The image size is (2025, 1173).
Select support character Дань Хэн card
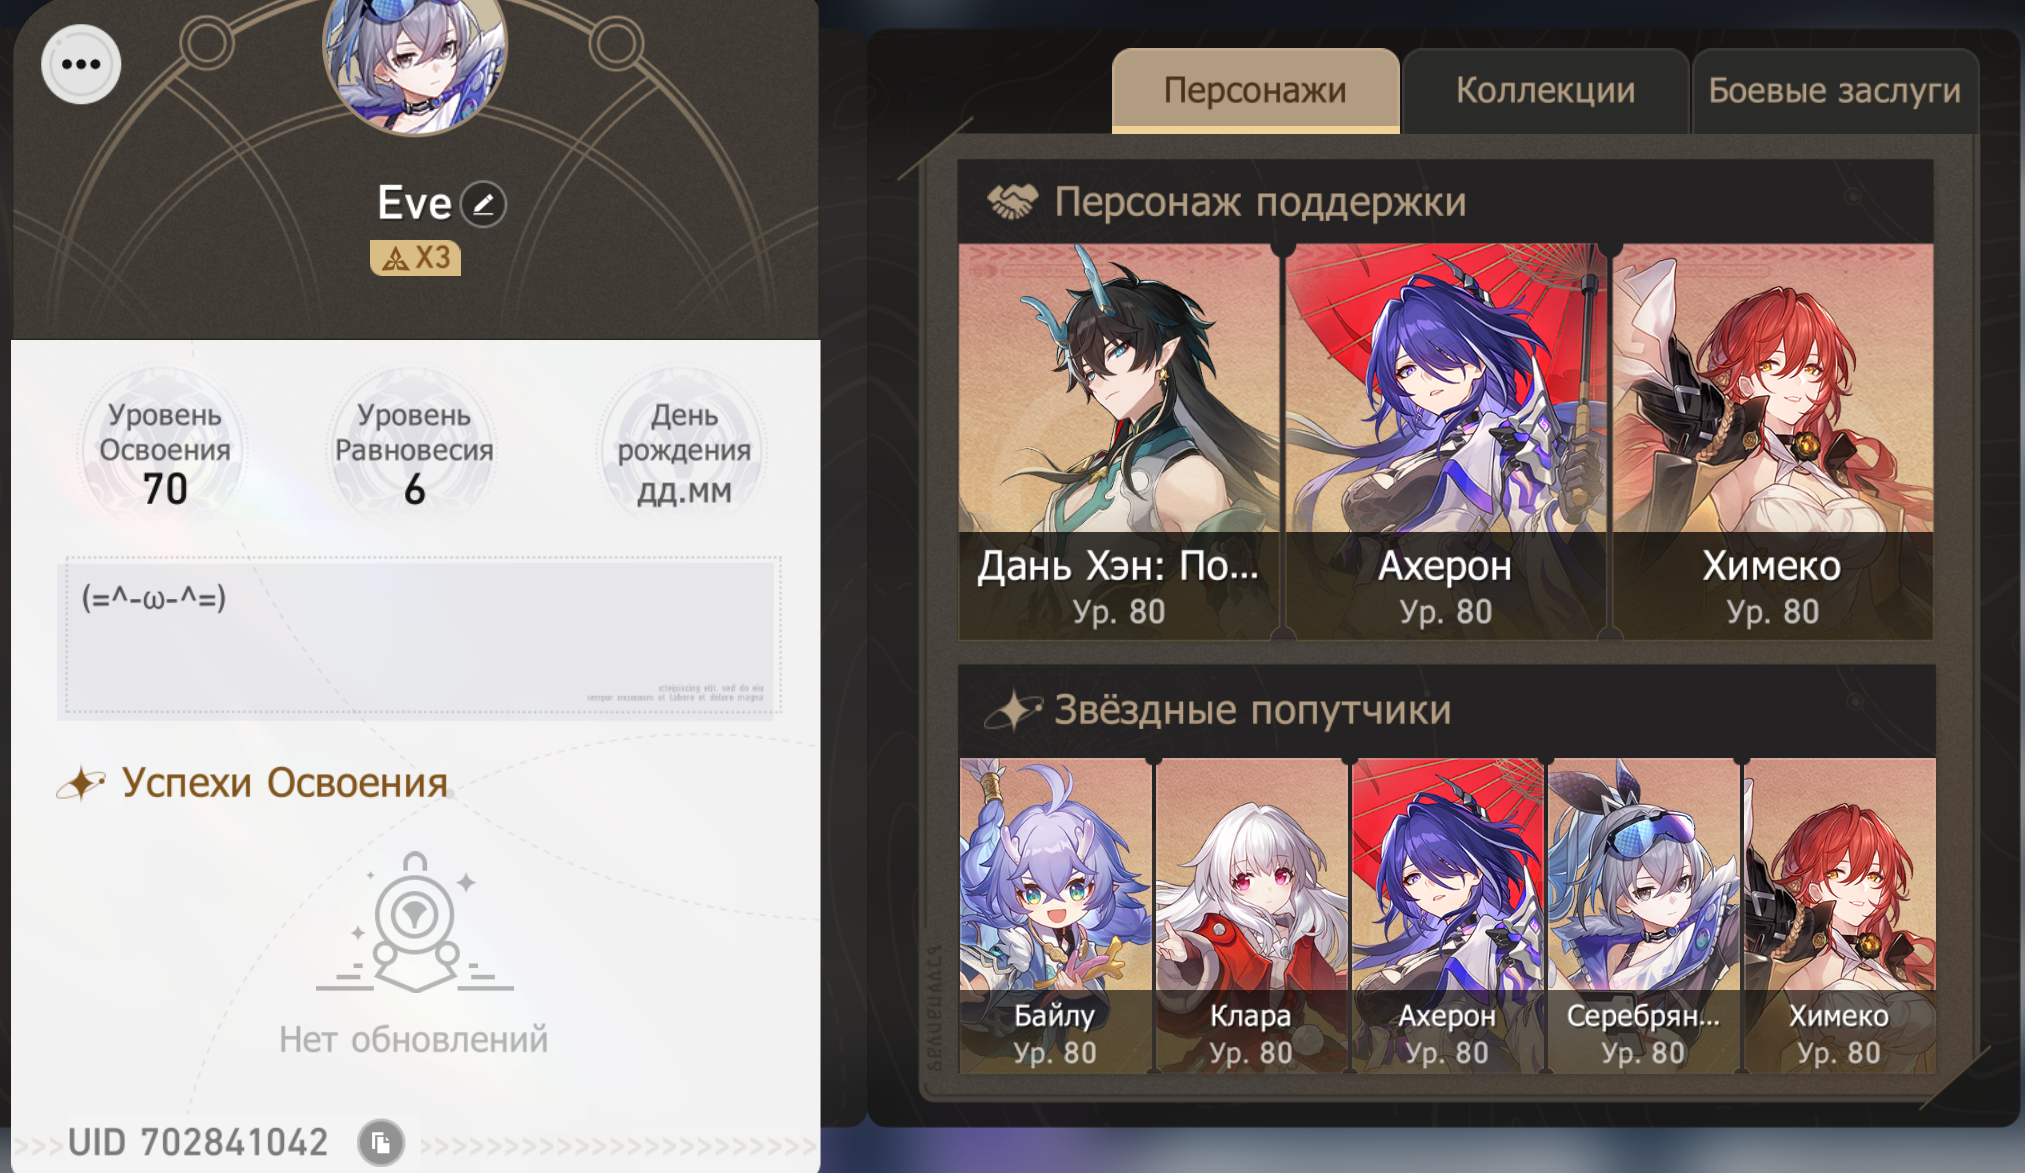point(1118,441)
